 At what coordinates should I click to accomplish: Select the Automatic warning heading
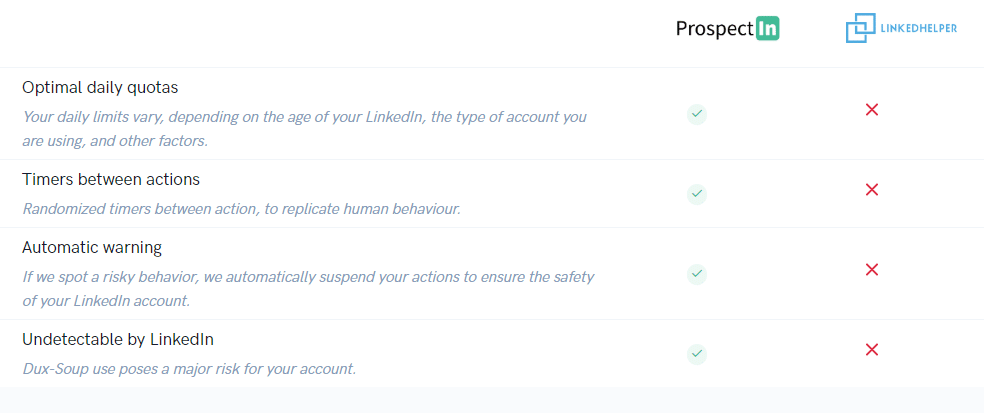tap(92, 248)
